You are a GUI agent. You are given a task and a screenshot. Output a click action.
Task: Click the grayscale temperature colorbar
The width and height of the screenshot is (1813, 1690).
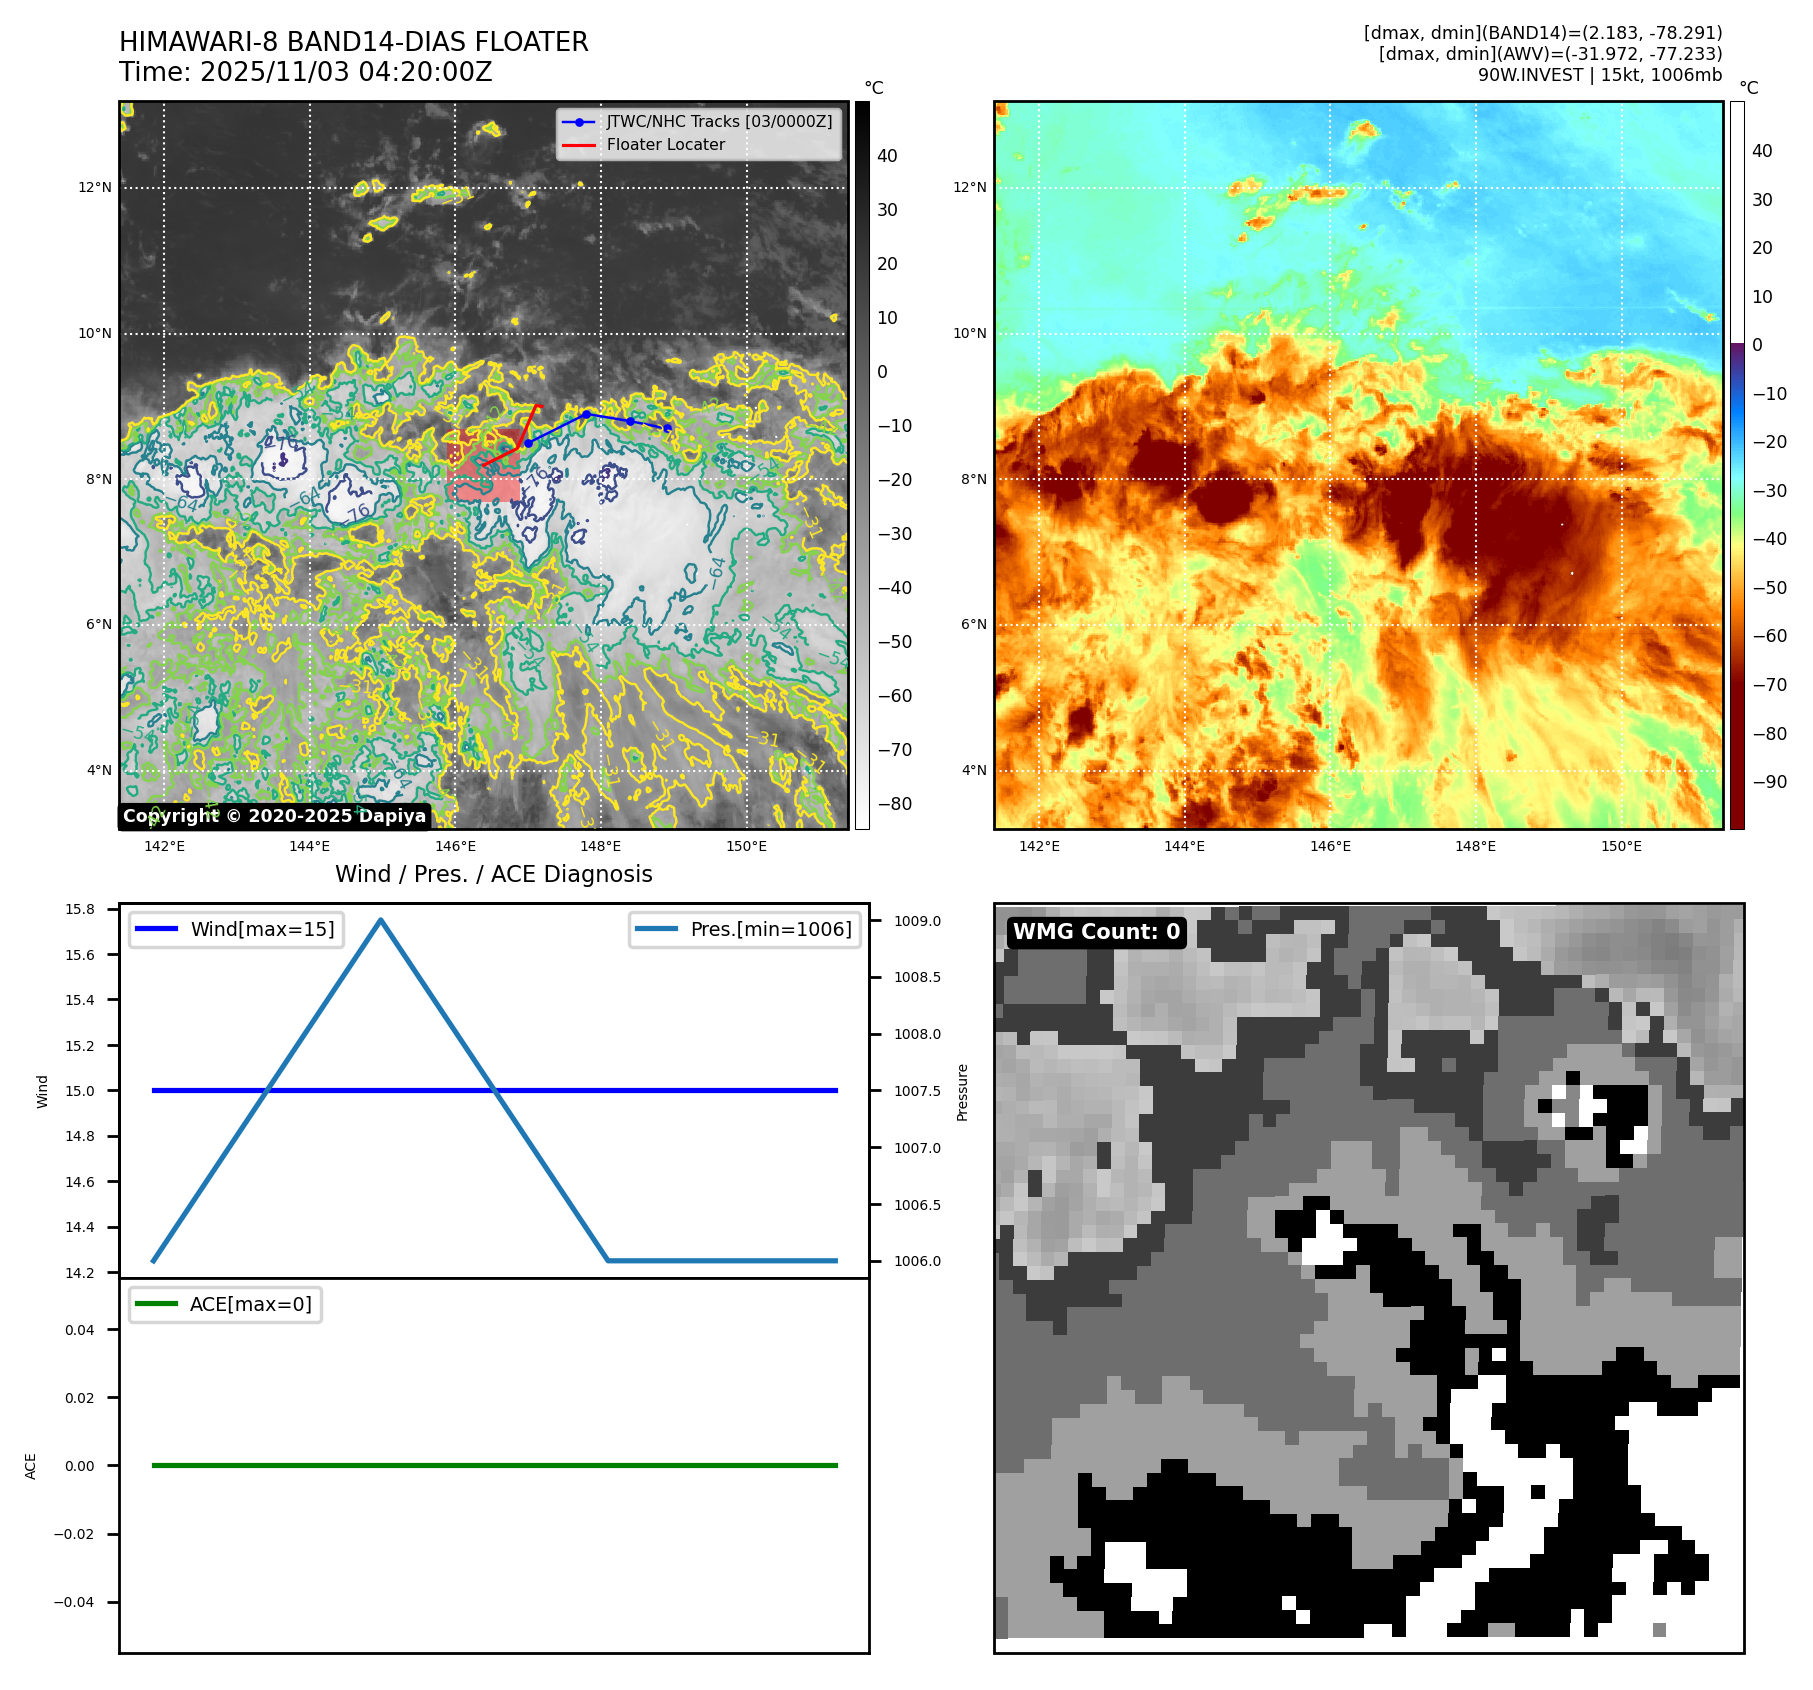[x=861, y=465]
